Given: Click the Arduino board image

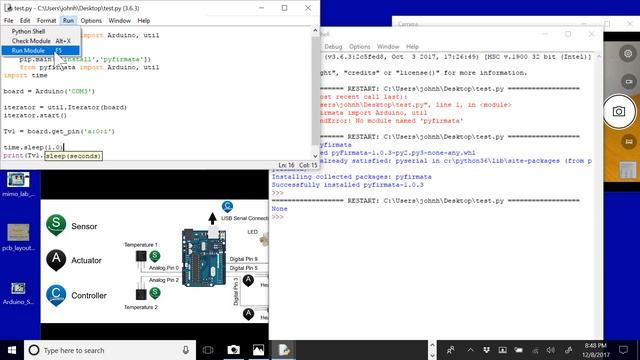Looking at the screenshot, I should (204, 258).
